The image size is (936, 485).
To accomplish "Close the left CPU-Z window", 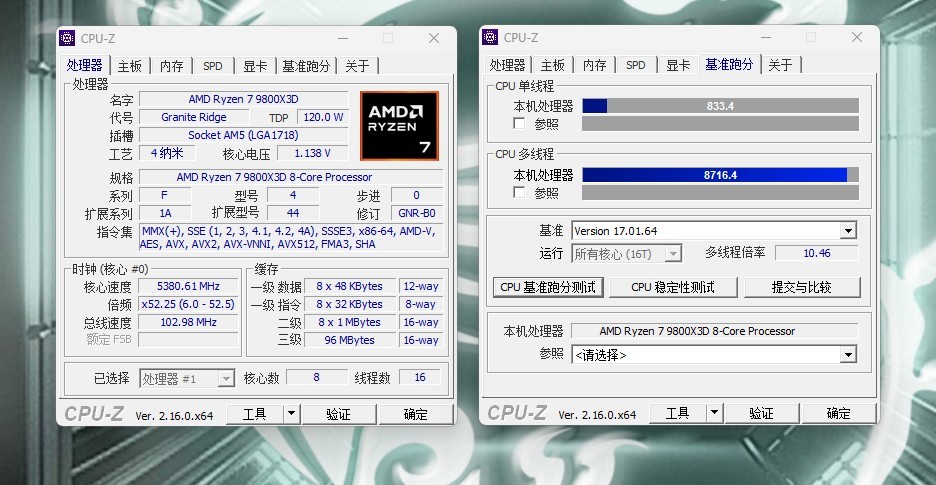I will (434, 38).
